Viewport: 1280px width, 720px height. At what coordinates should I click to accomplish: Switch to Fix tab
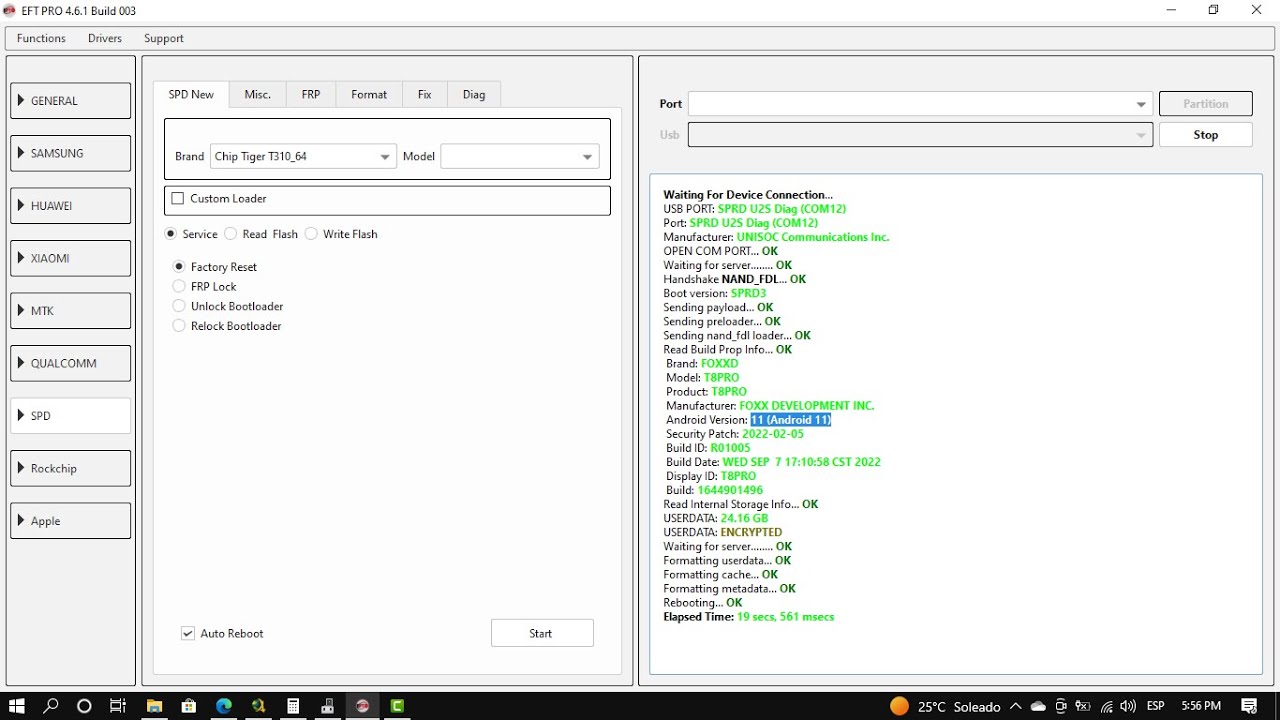(x=425, y=95)
